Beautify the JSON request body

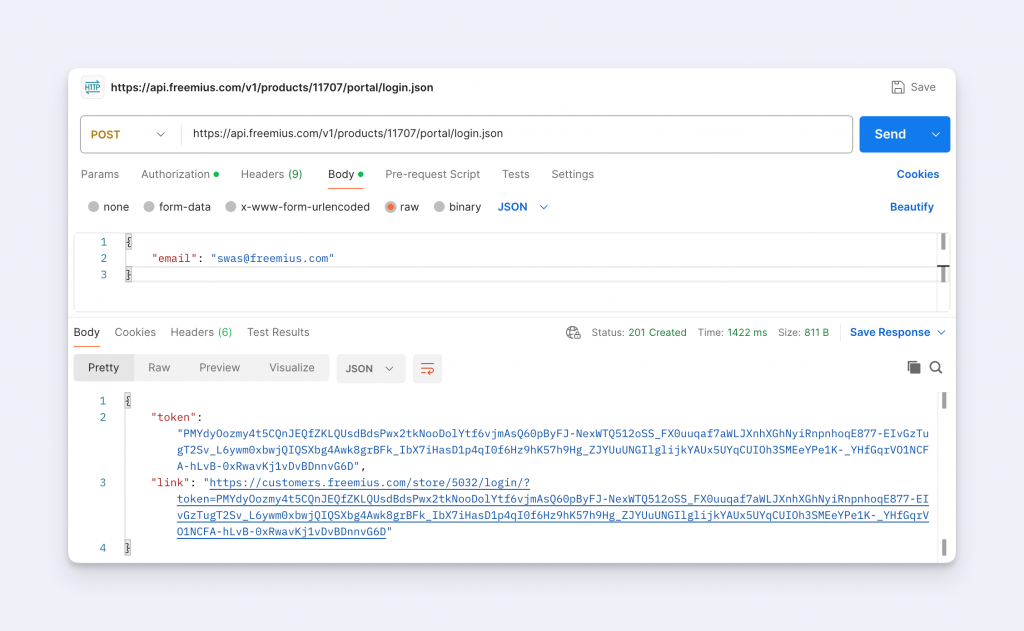coord(911,207)
